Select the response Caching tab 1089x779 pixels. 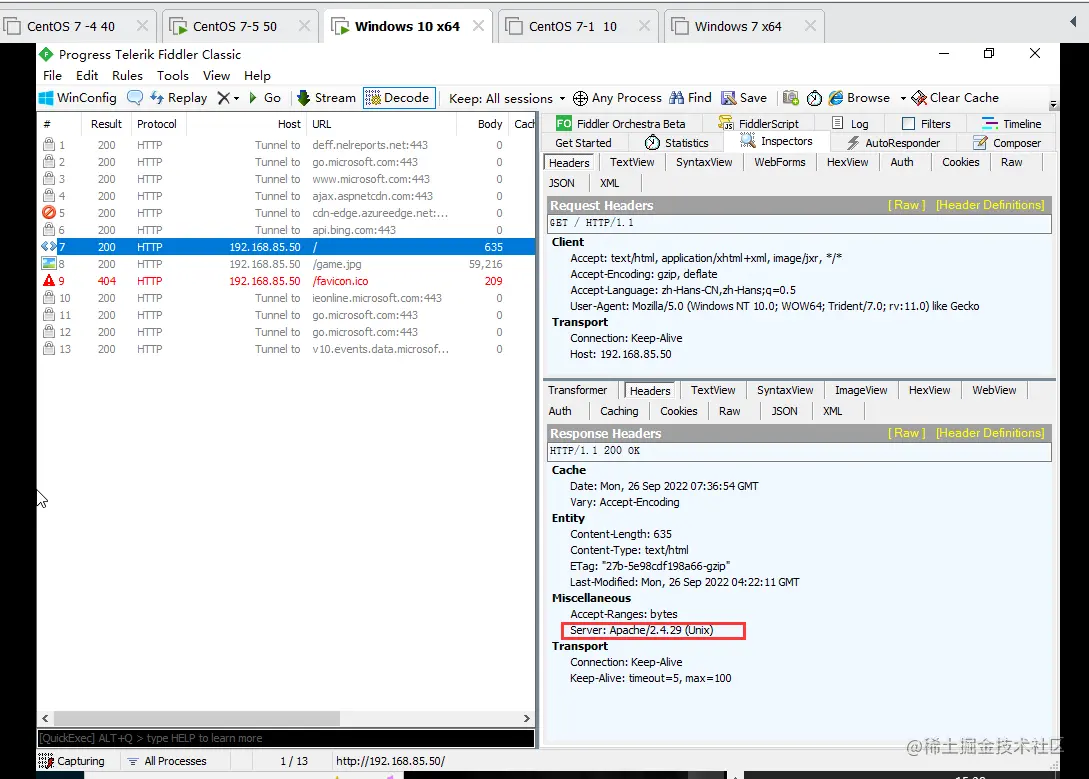pos(619,411)
